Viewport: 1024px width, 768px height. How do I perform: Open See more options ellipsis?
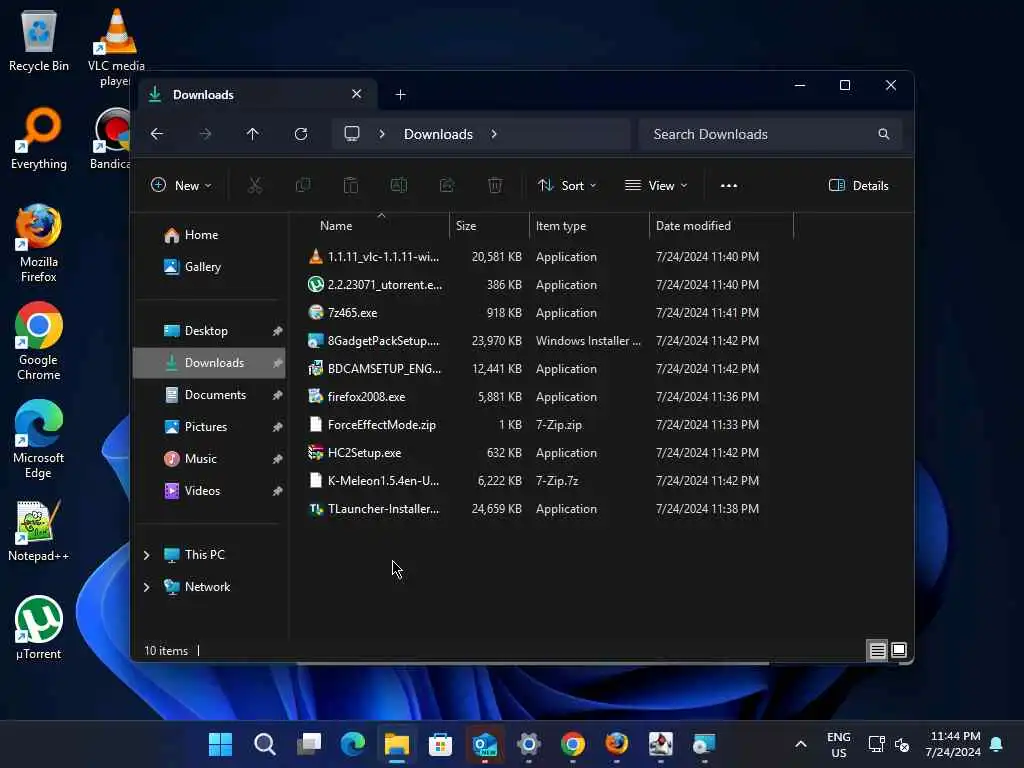(729, 185)
